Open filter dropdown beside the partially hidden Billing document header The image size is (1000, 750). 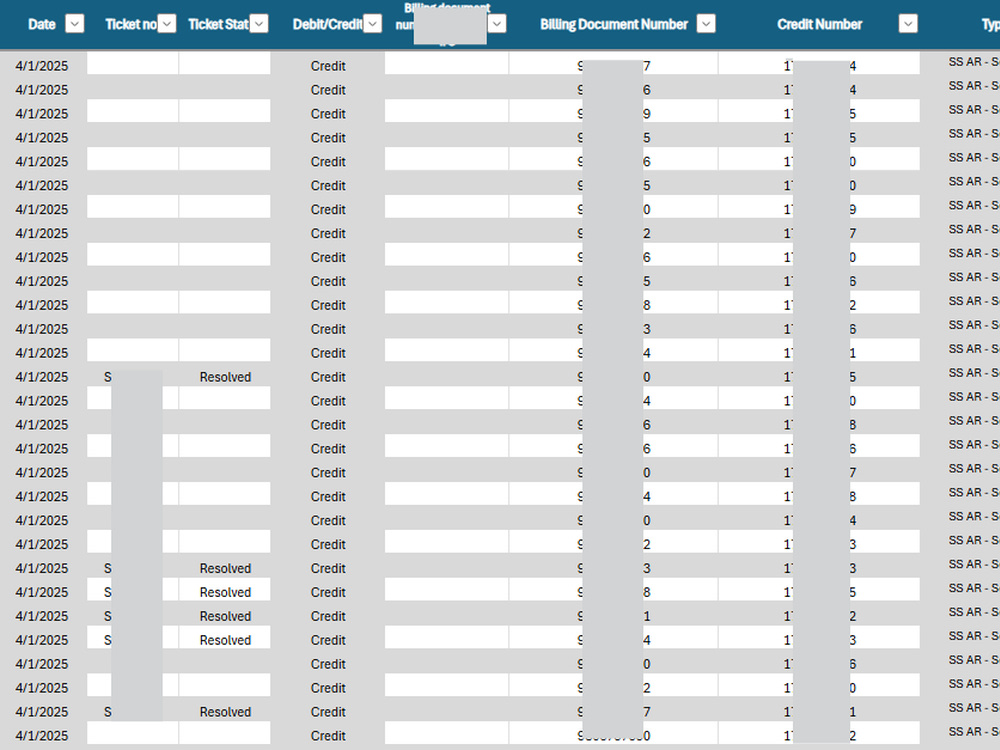click(497, 24)
